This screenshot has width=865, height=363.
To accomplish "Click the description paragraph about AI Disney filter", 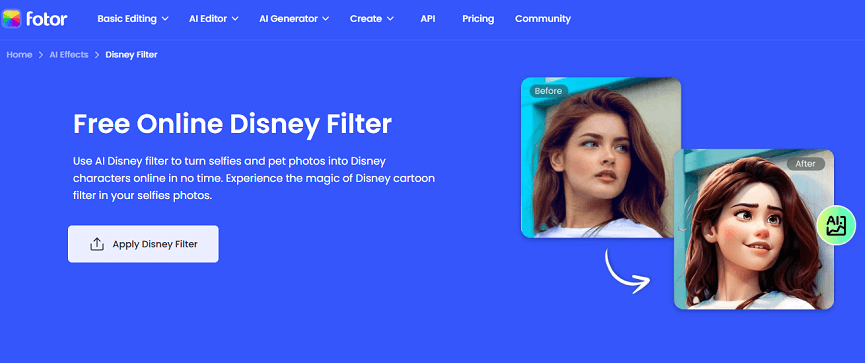I will (x=254, y=179).
